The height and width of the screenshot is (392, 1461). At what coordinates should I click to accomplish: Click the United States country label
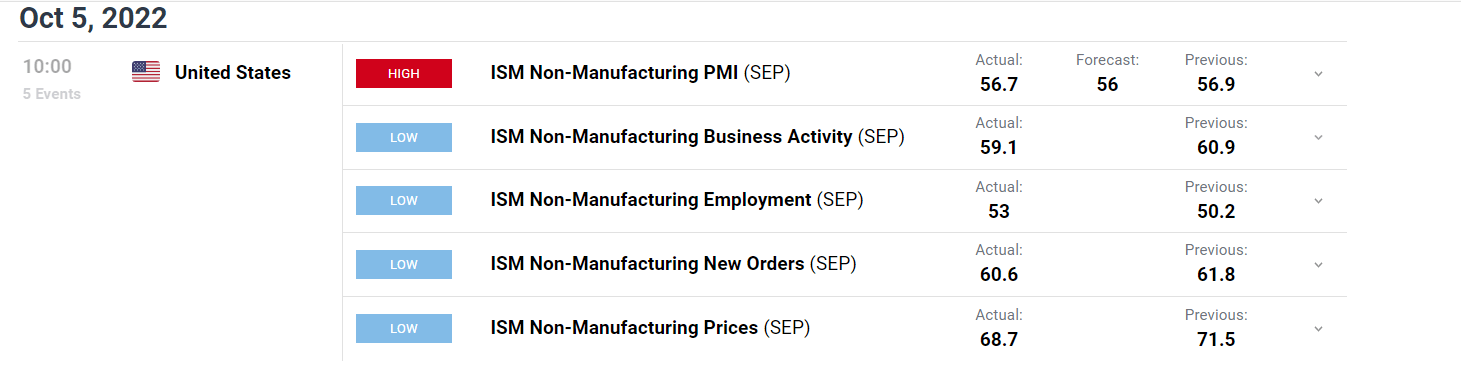(x=233, y=72)
